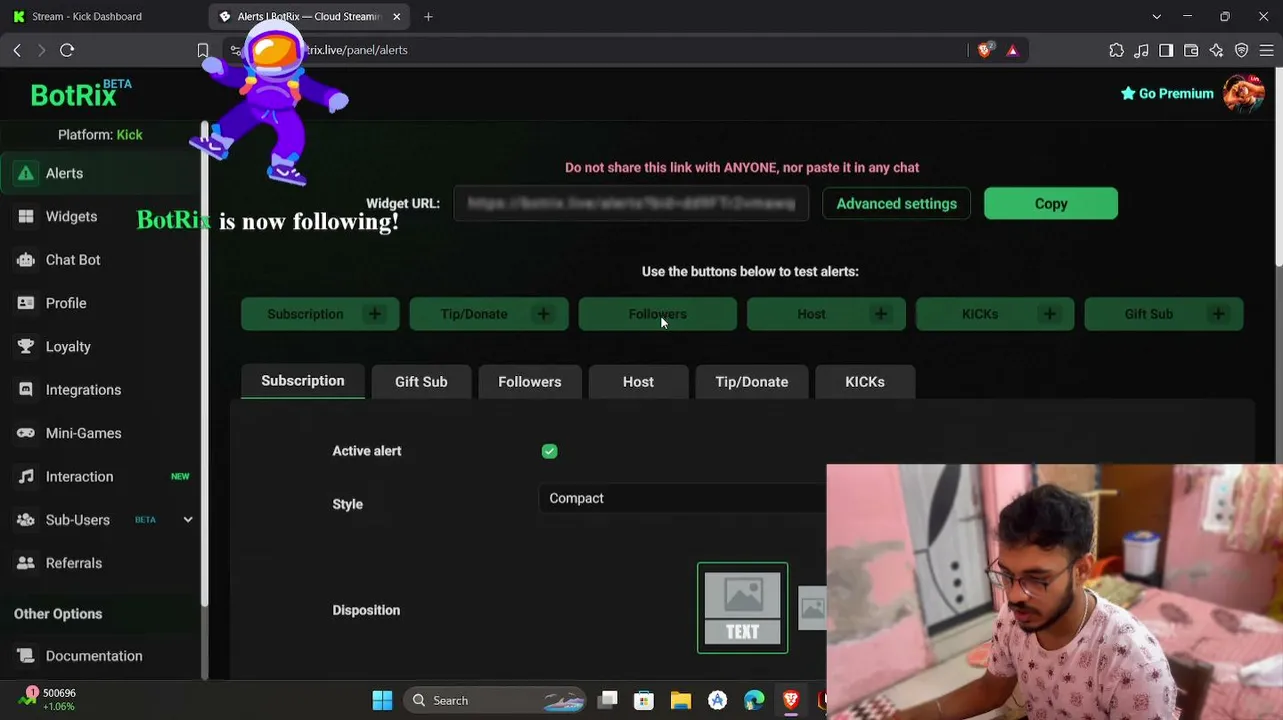The image size is (1283, 720).
Task: Switch to the Gift Sub settings tab
Action: 421,381
